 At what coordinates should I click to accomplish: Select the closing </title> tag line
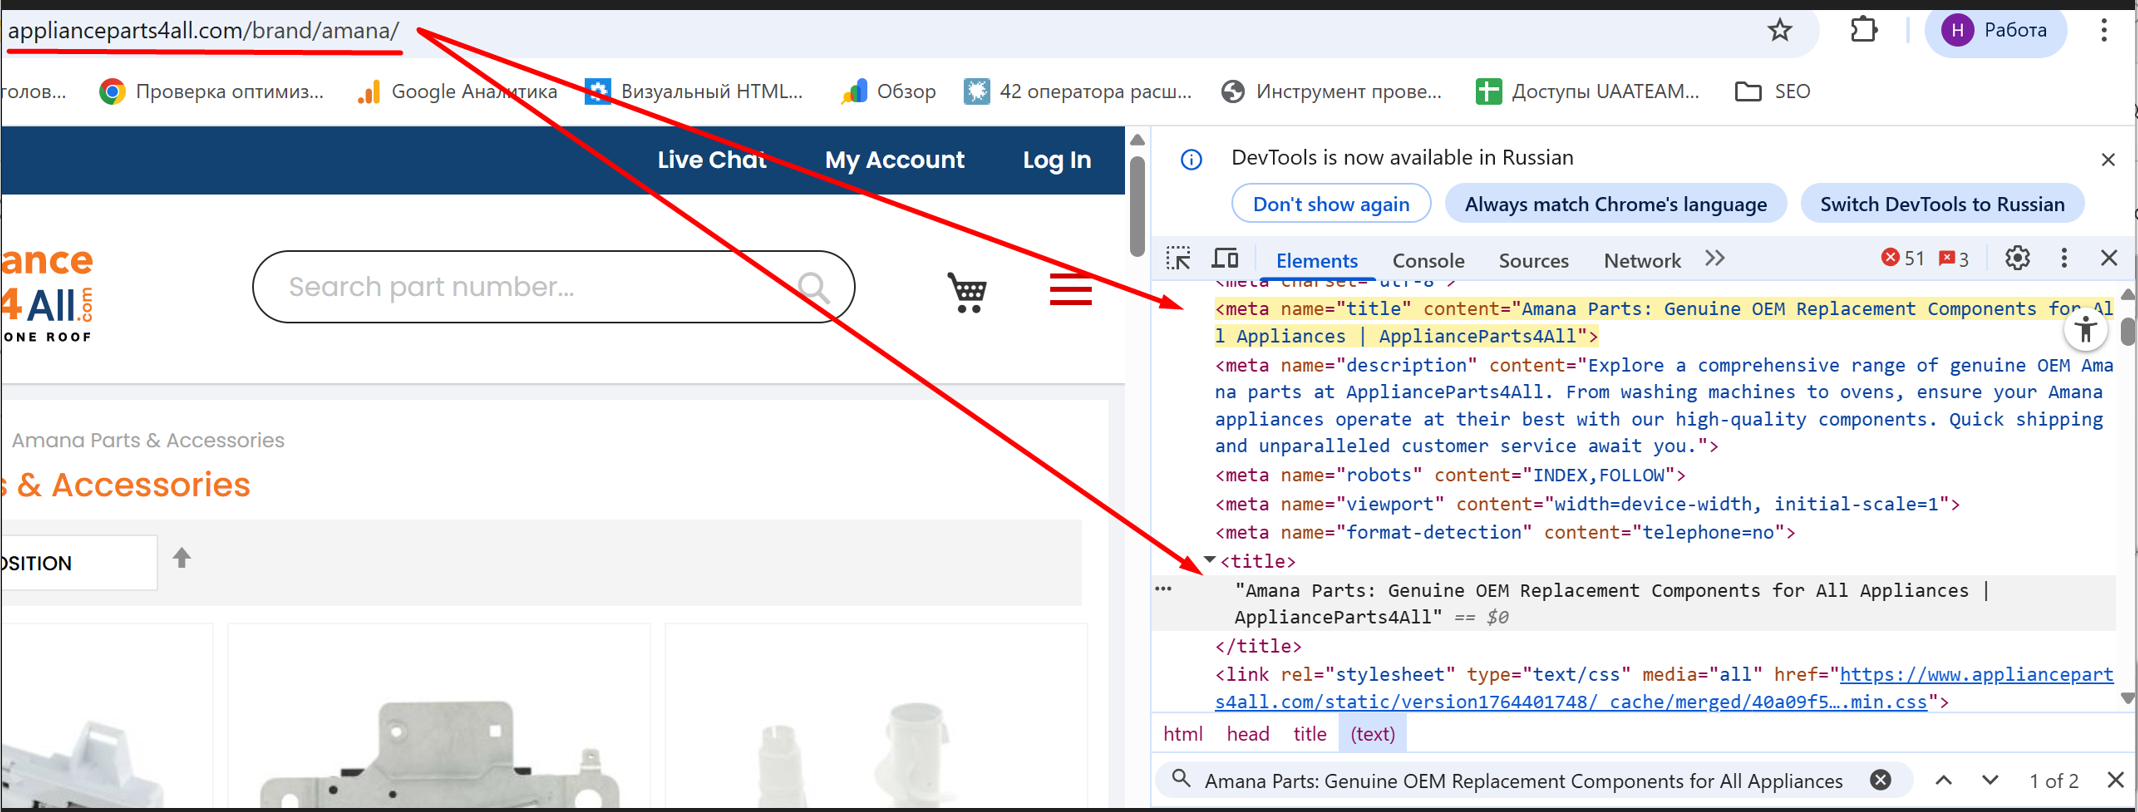point(1258,646)
